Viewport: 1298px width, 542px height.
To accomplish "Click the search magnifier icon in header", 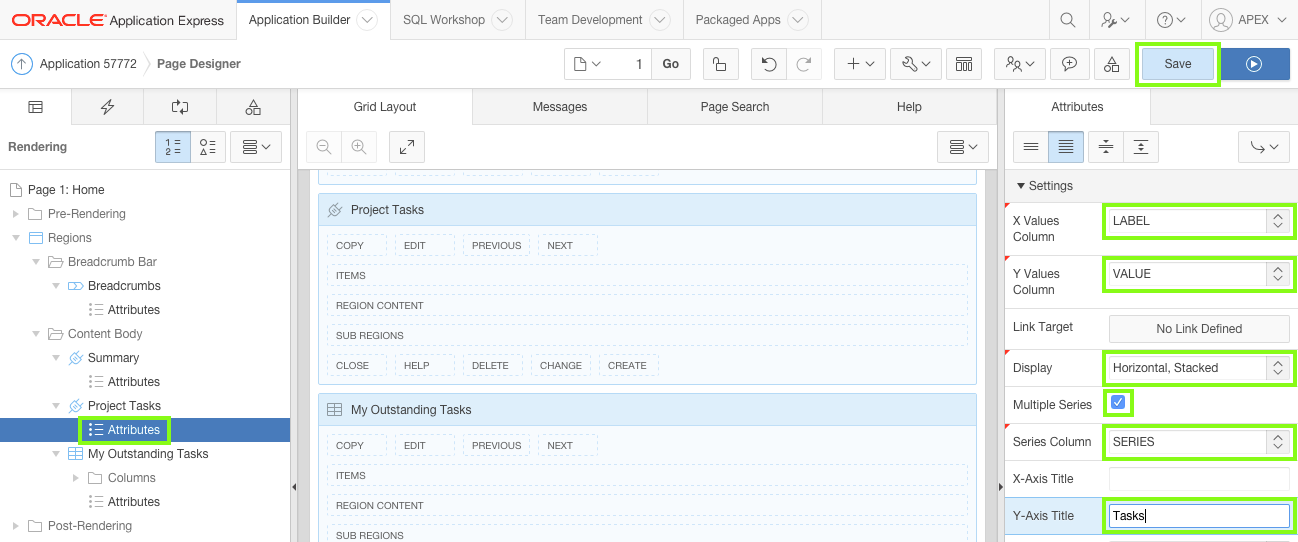I will pos(1068,20).
